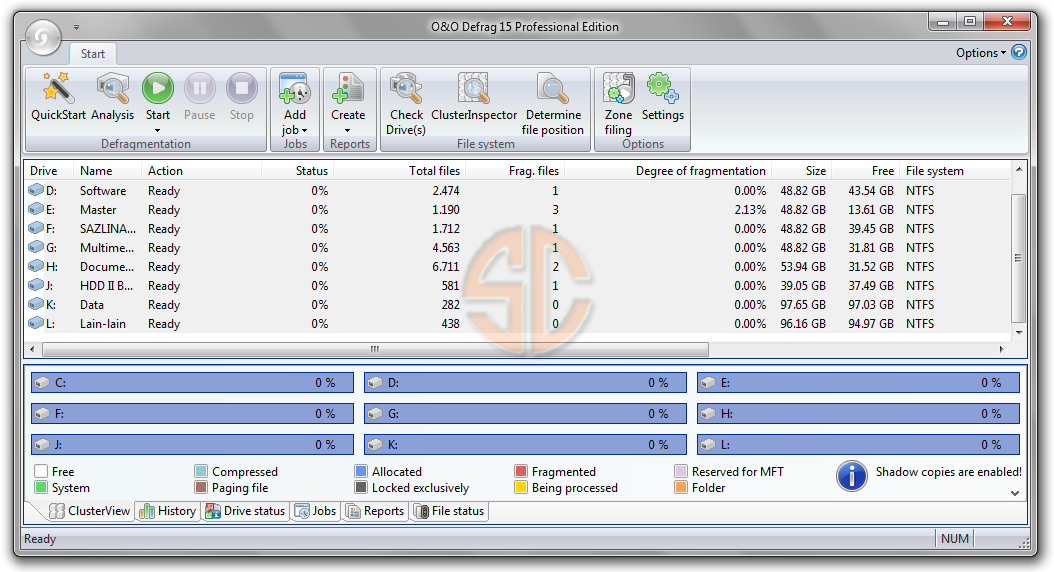Open the Options dropdown menu

coord(981,52)
